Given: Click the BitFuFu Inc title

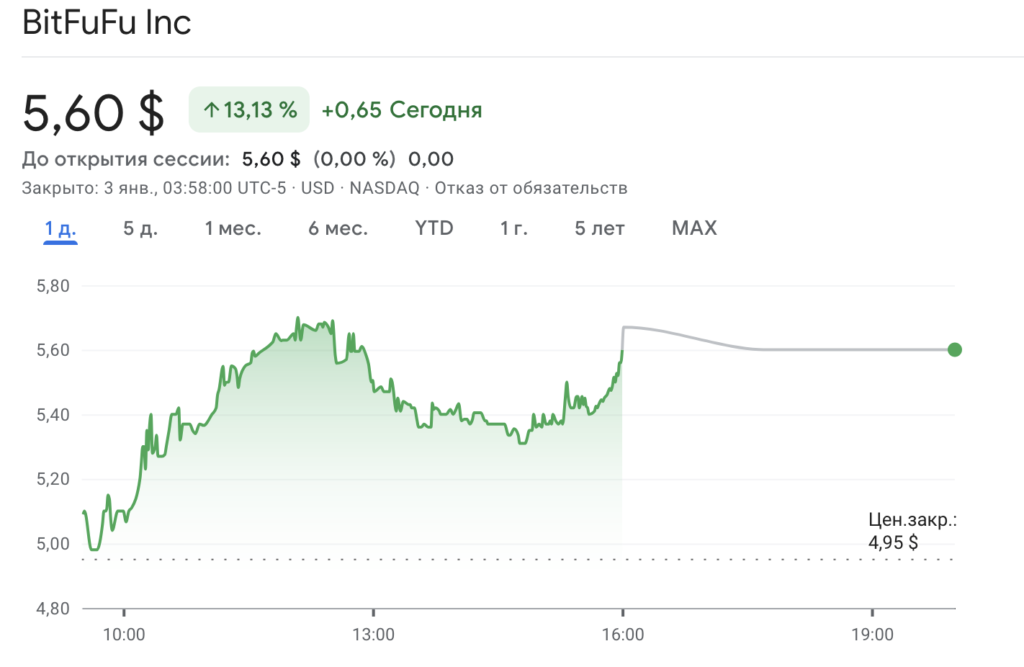Looking at the screenshot, I should click(x=106, y=22).
